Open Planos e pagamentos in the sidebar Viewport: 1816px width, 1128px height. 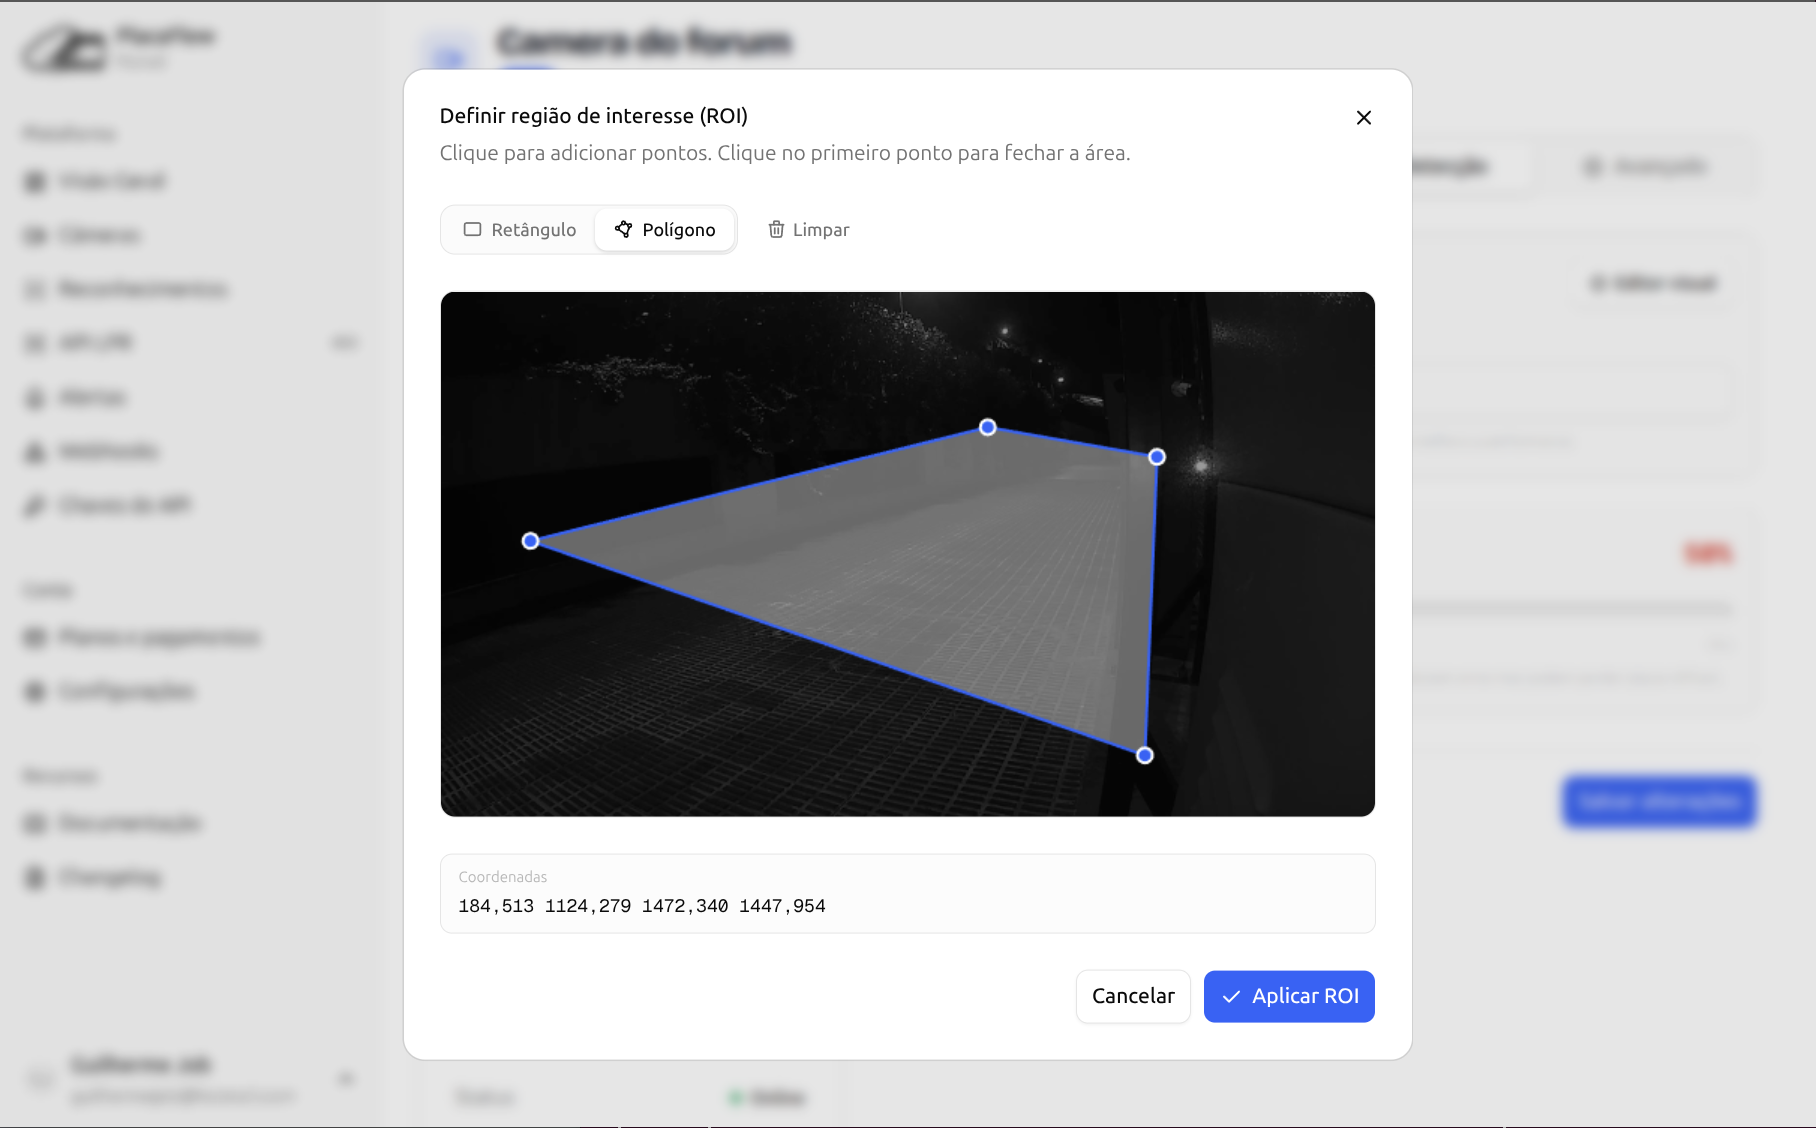click(x=158, y=638)
